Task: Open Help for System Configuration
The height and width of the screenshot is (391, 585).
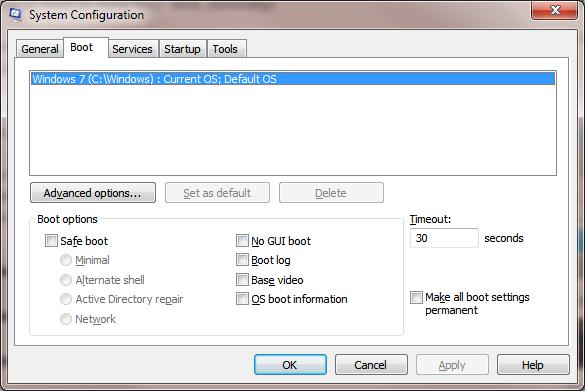Action: pos(533,365)
